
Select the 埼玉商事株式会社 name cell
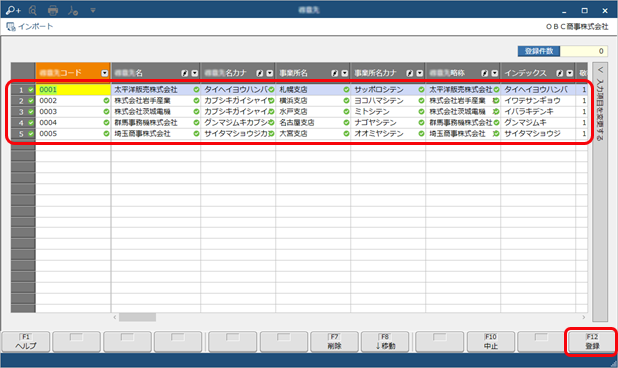(x=156, y=134)
